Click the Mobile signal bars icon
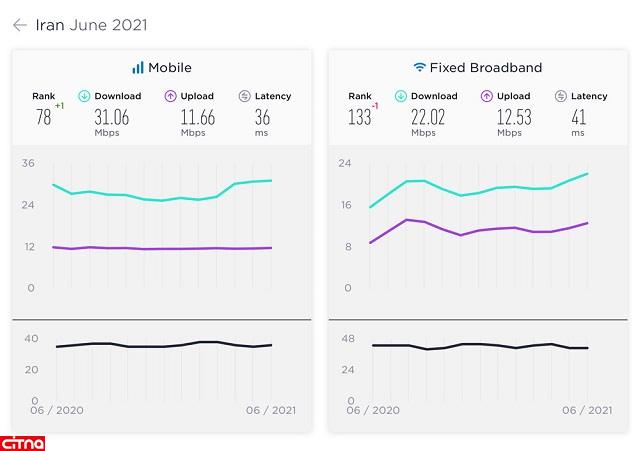 [x=137, y=68]
